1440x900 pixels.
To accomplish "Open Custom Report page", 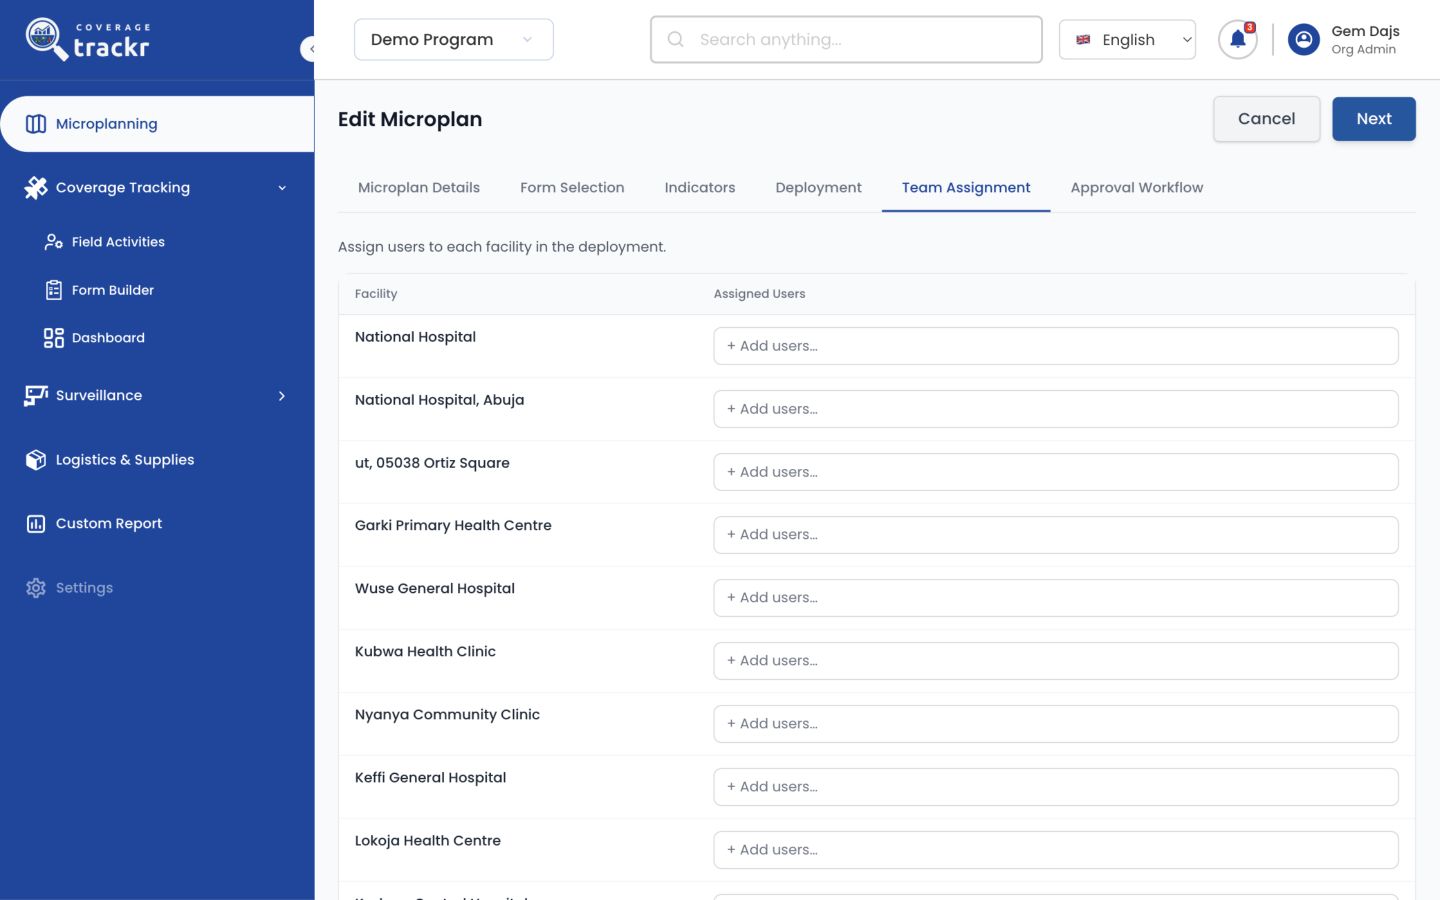I will 109,524.
